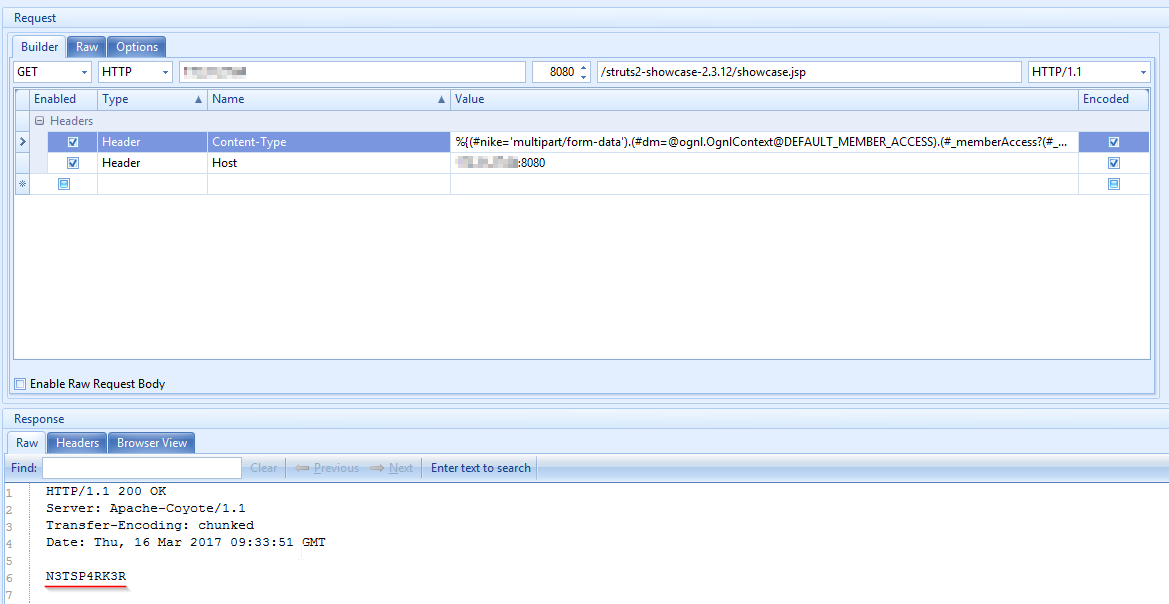The image size is (1169, 604).
Task: Switch to the Raw request tab
Action: point(86,46)
